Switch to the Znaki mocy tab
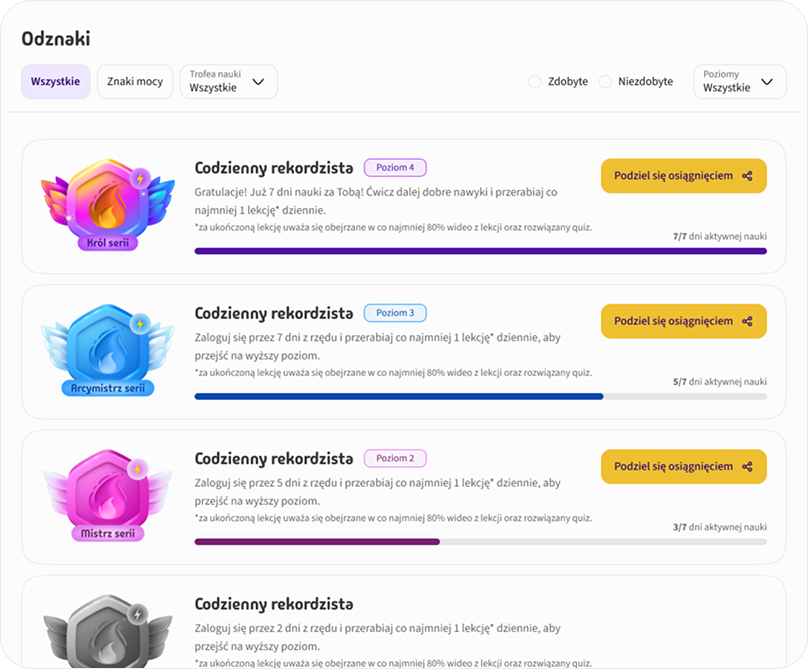 tap(135, 81)
